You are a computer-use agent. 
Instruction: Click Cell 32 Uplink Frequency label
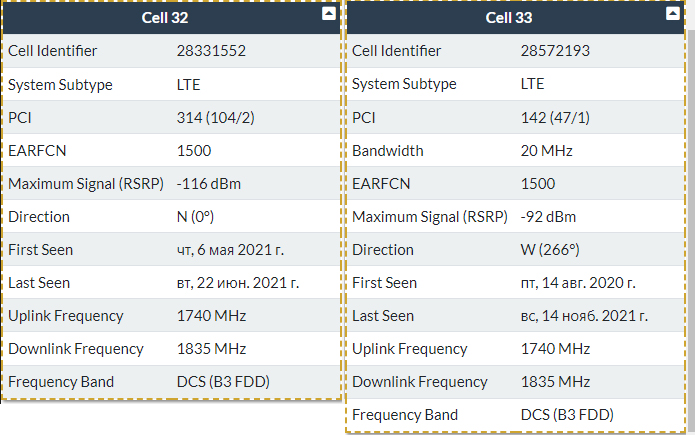66,315
